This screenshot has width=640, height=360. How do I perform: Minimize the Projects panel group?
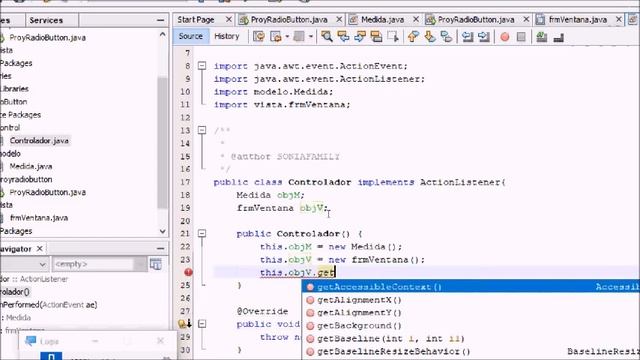[160, 20]
